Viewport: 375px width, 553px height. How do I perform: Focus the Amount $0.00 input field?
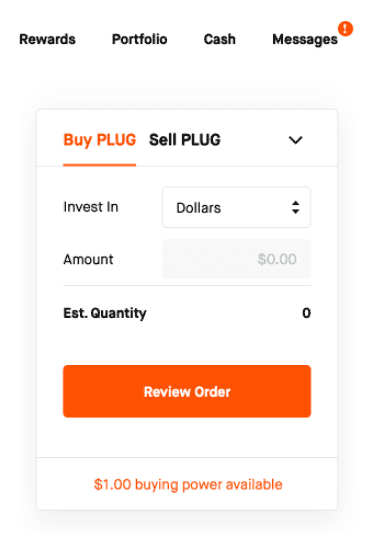[x=236, y=259]
